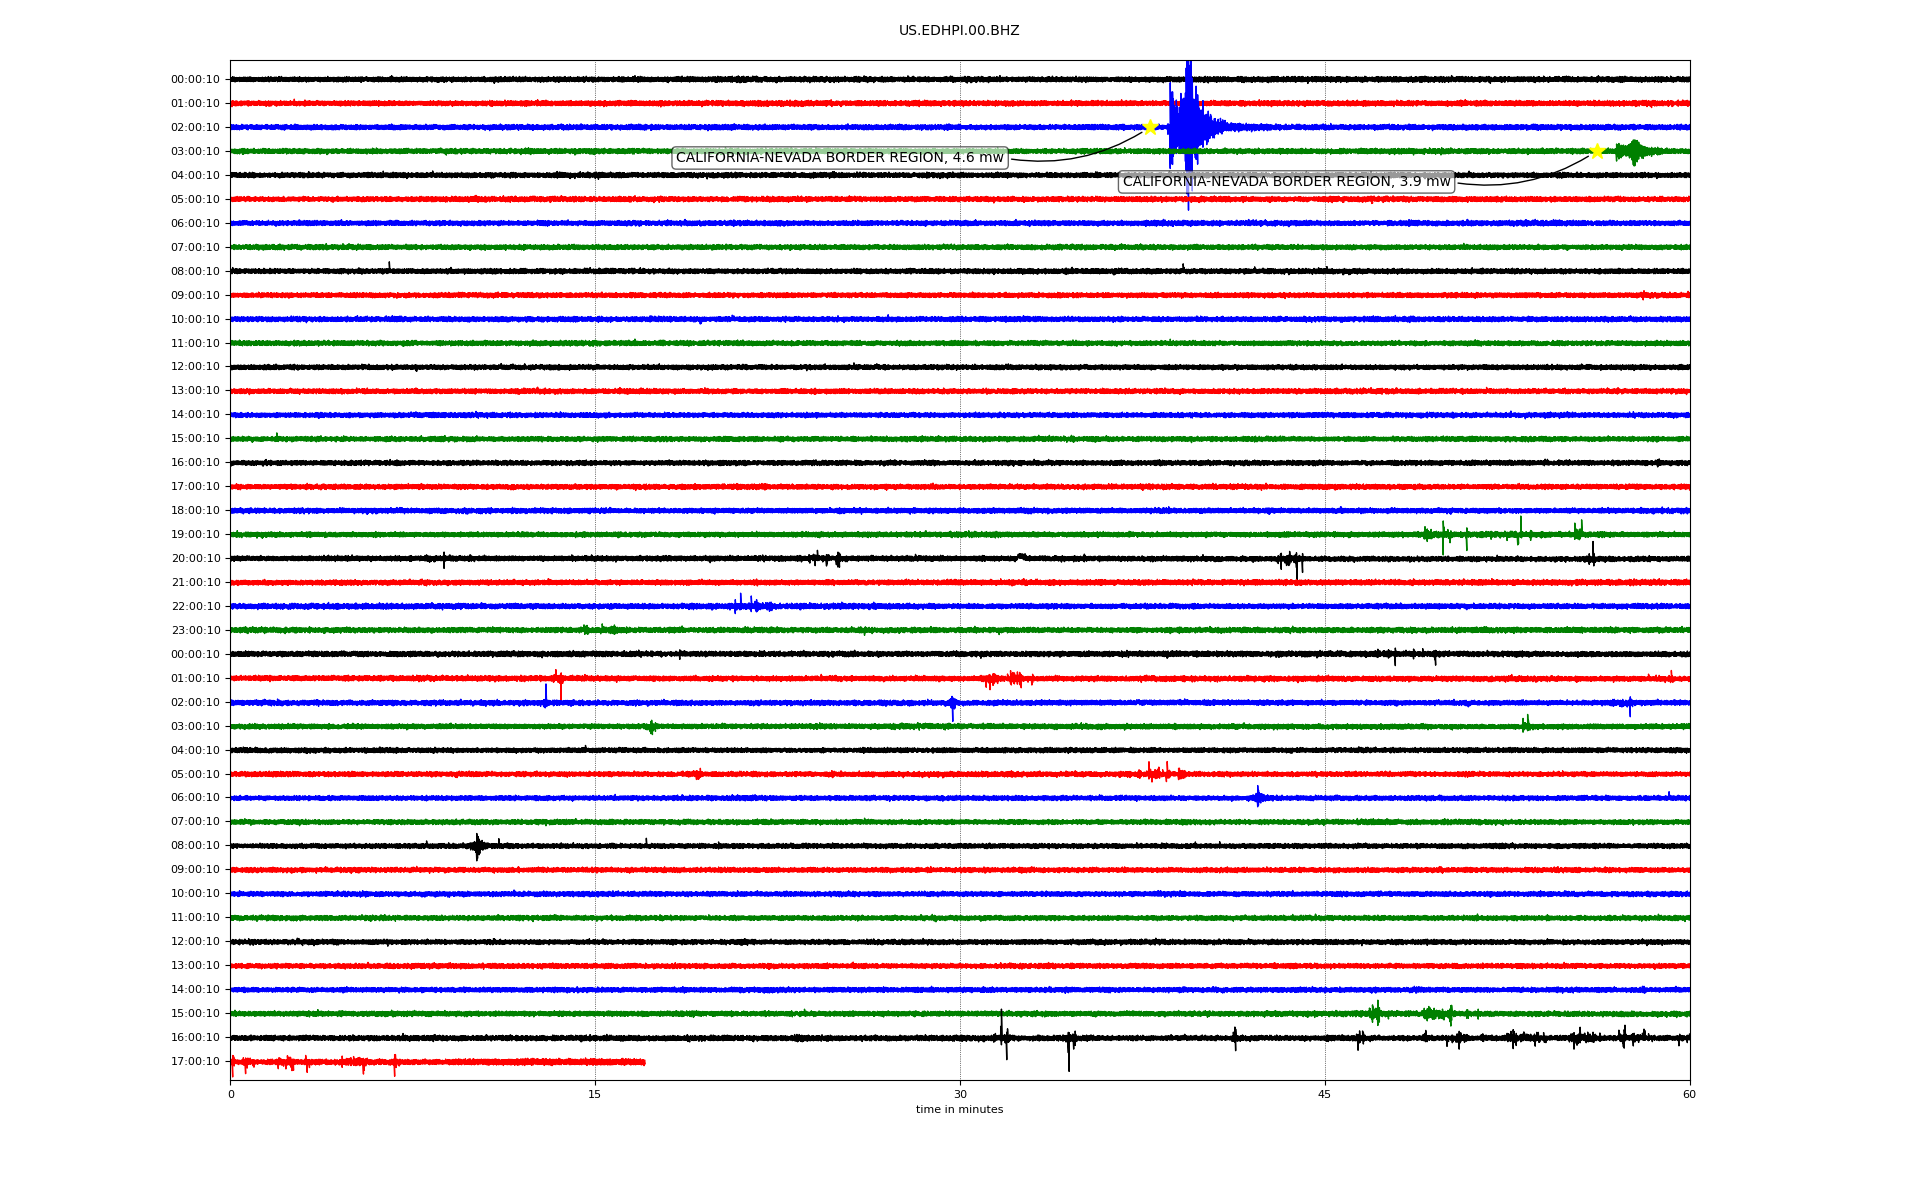
Task: Click the US.EDHPI.00.BHZ plot title
Action: coord(959,31)
